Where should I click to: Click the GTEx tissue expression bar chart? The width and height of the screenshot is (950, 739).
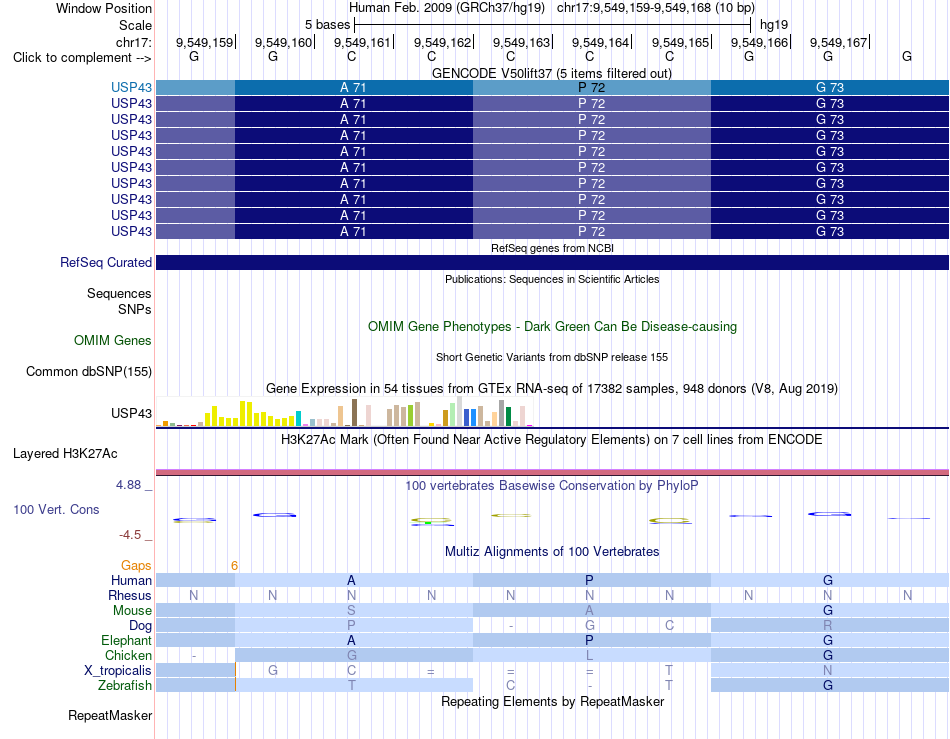pos(344,412)
